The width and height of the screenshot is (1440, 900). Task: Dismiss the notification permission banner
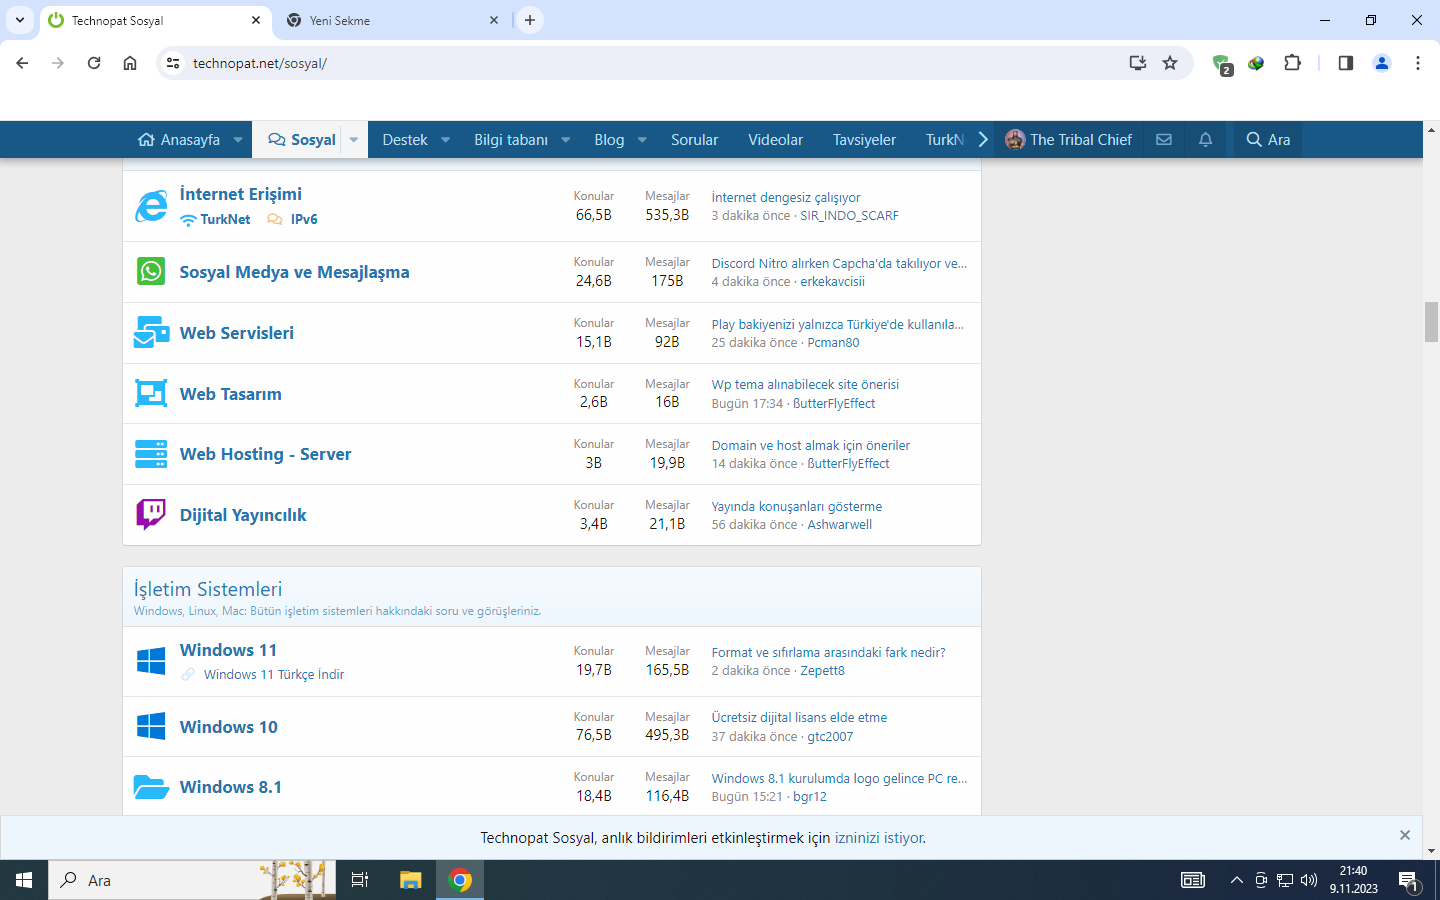coord(1405,835)
